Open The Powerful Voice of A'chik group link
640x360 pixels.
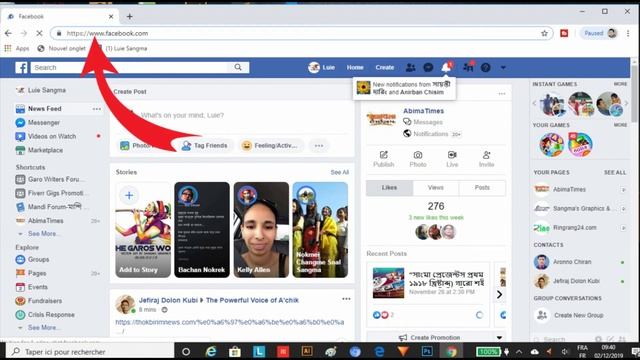coord(252,300)
